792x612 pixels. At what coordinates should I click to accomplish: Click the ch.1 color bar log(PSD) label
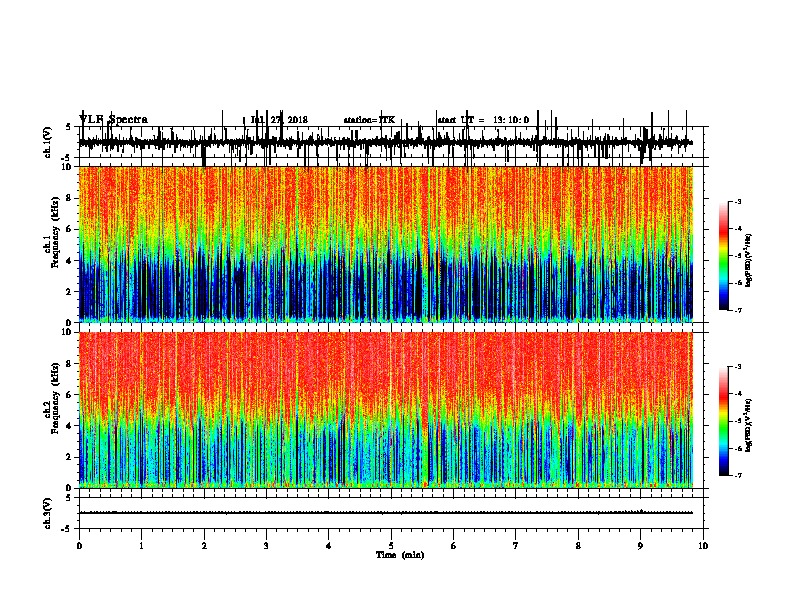tap(748, 260)
